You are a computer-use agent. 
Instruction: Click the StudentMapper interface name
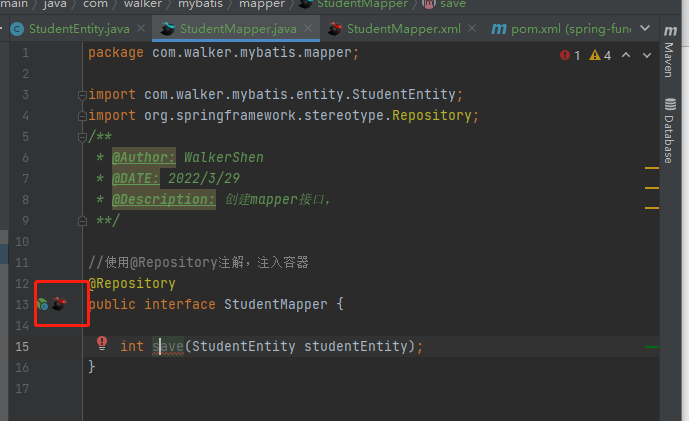tap(276, 304)
